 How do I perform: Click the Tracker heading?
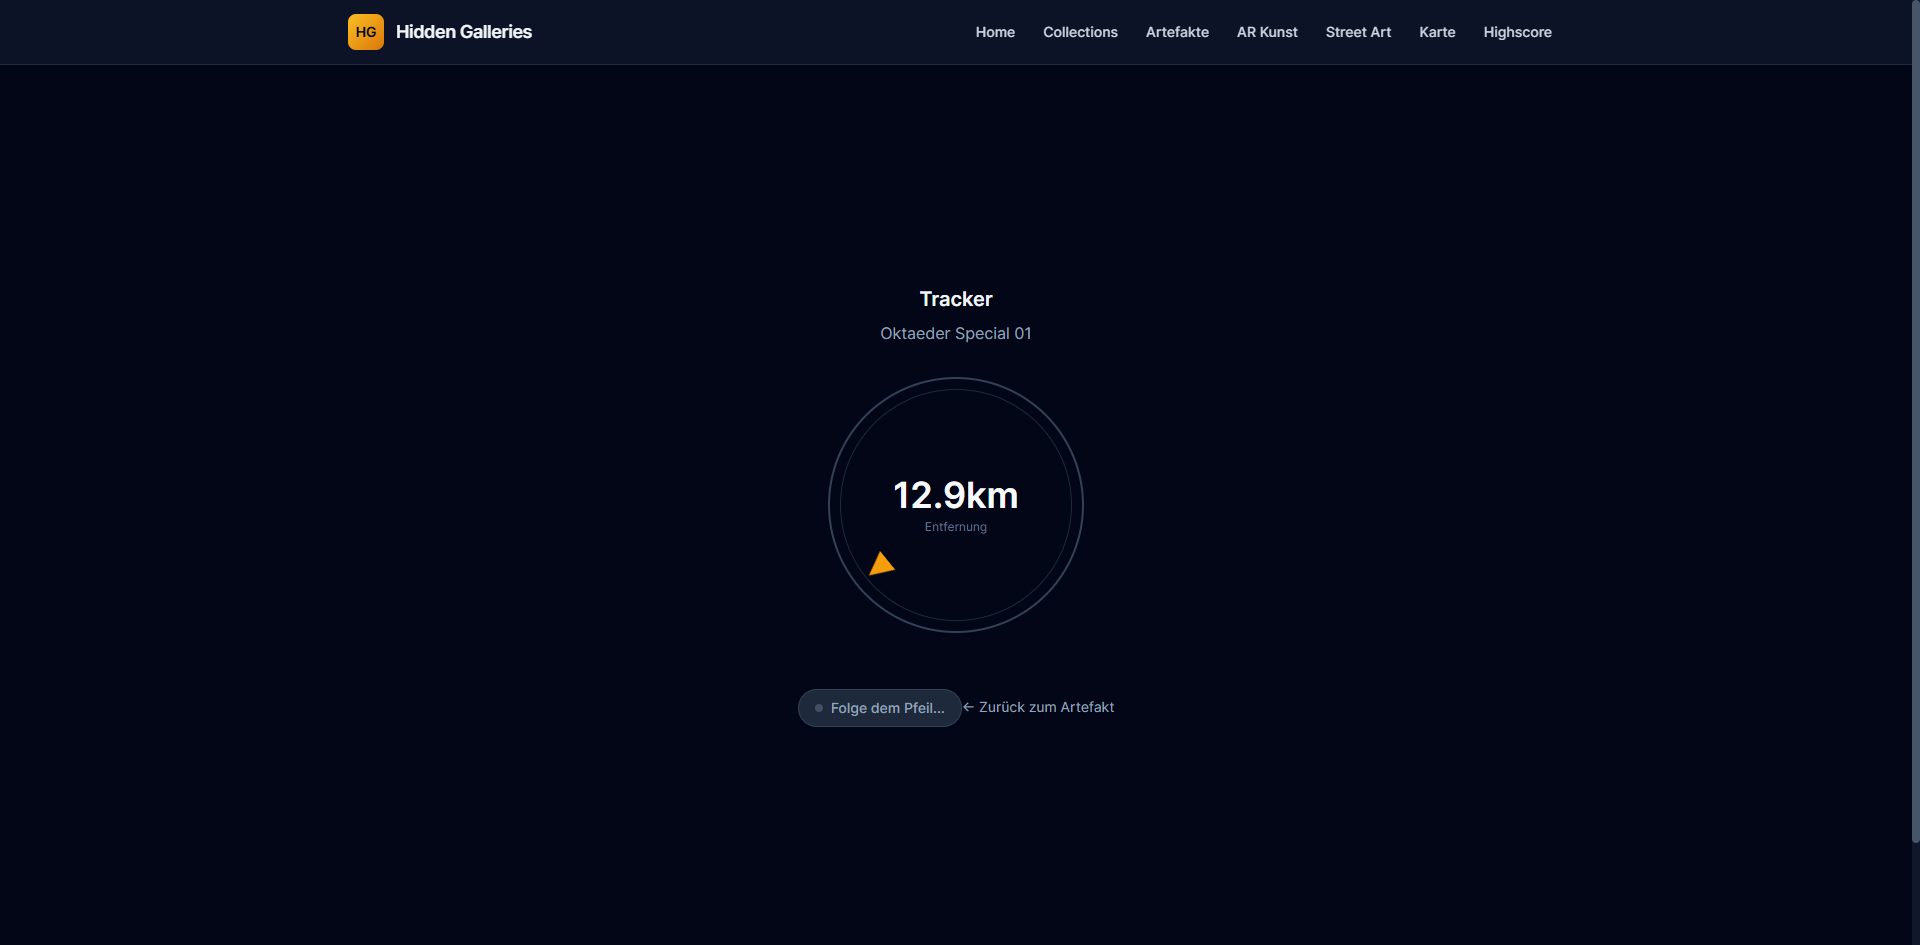point(955,299)
